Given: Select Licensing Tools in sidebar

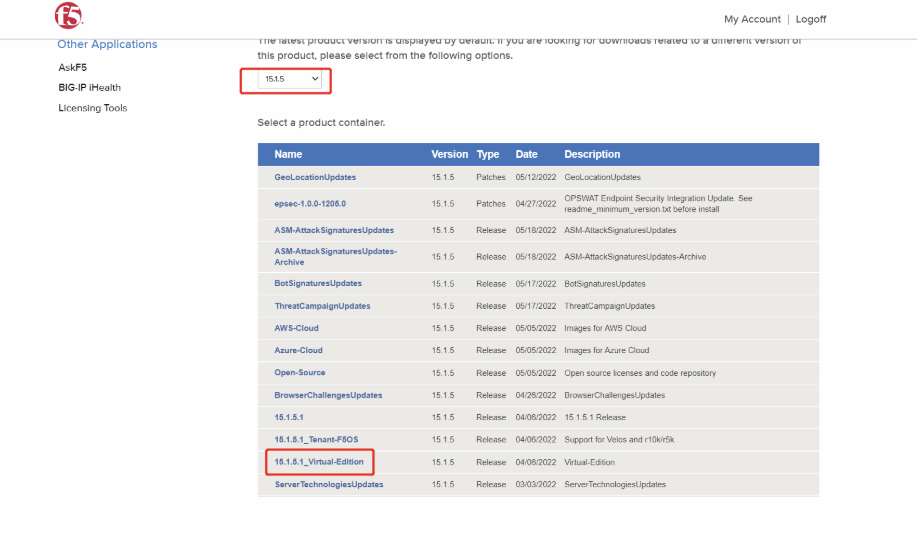Looking at the screenshot, I should [92, 108].
